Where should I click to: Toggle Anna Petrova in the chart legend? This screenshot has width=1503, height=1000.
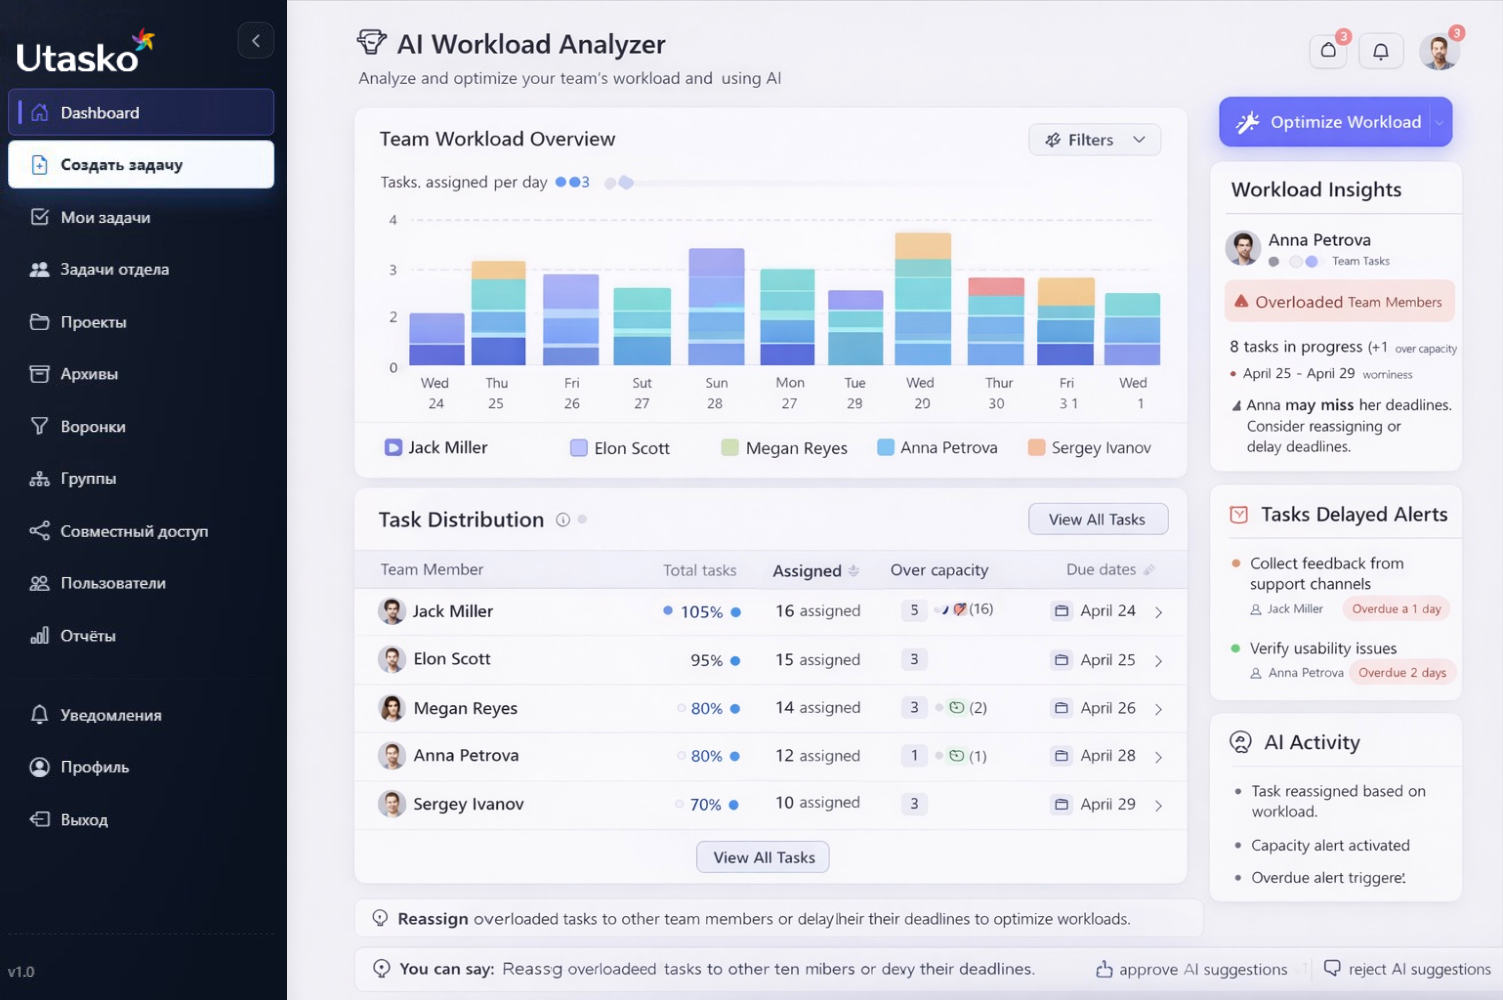click(937, 447)
